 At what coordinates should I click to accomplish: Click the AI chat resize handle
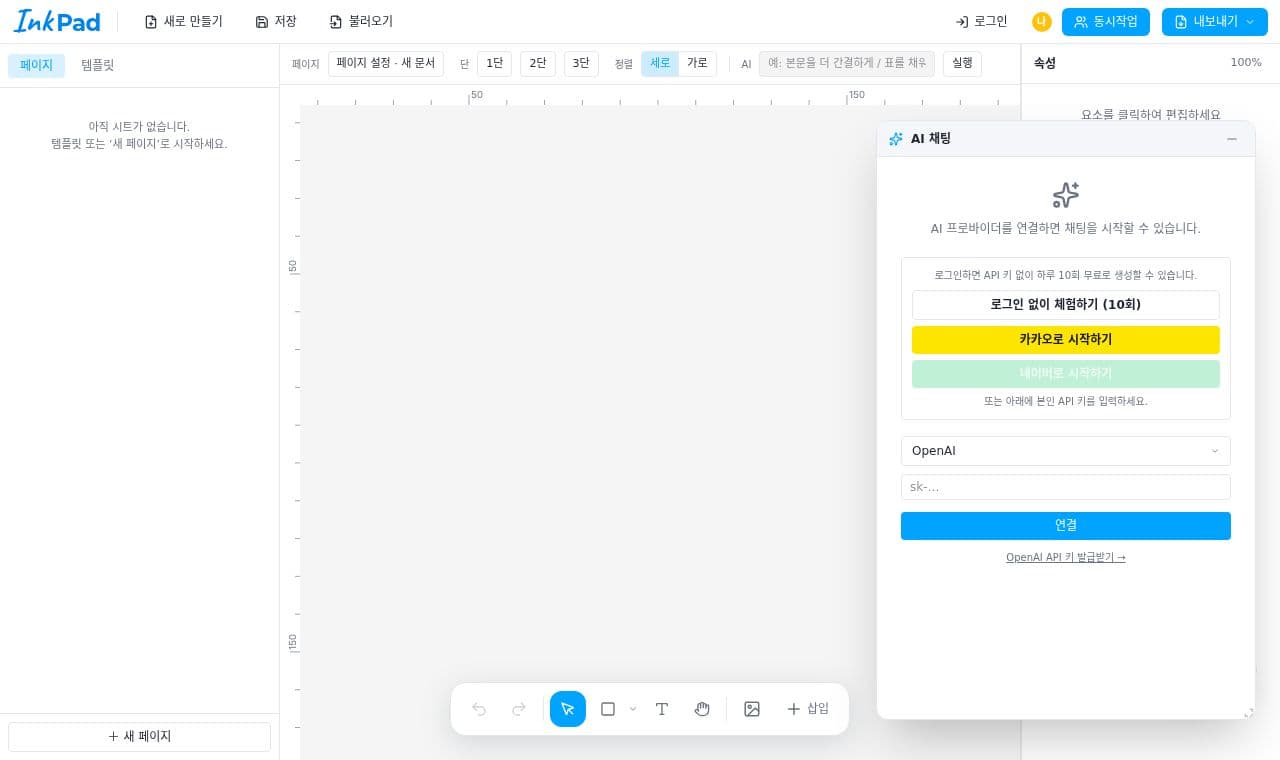pyautogui.click(x=1248, y=712)
